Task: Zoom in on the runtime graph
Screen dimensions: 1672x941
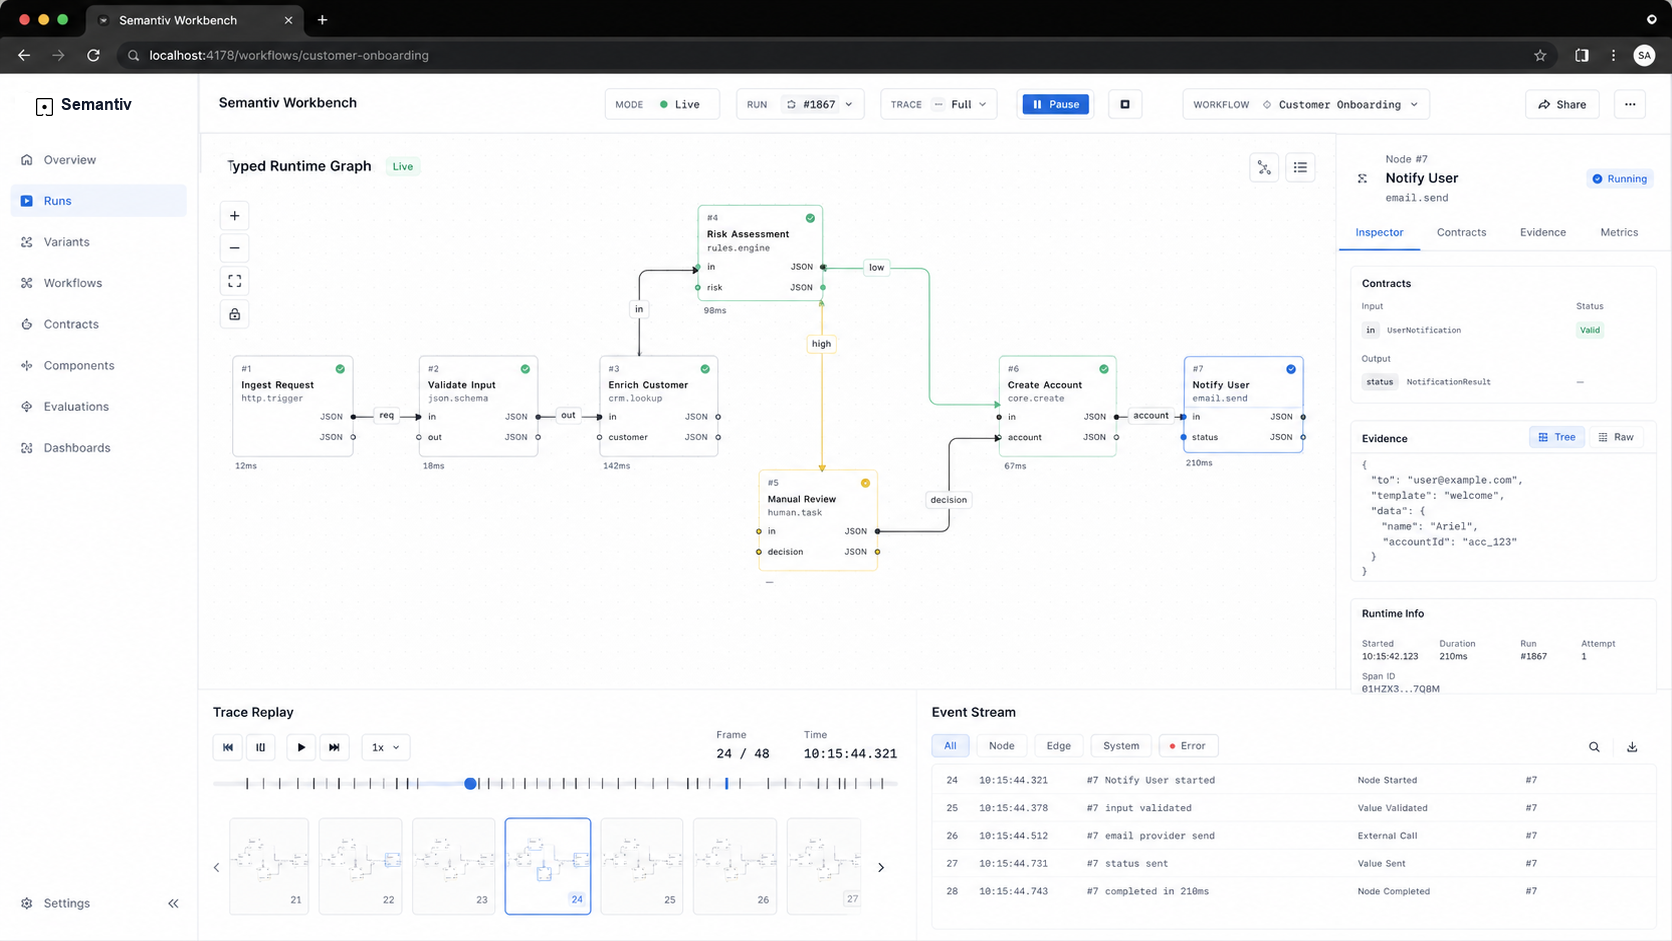Action: point(234,216)
